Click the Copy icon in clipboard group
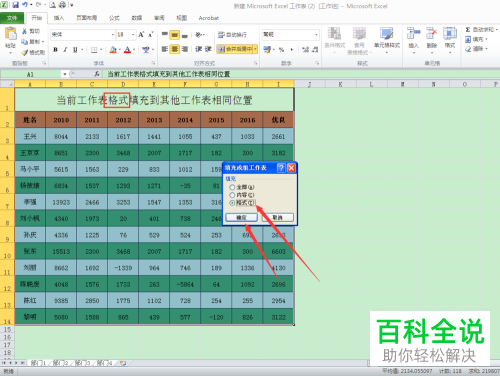500x376 pixels. pyautogui.click(x=25, y=42)
